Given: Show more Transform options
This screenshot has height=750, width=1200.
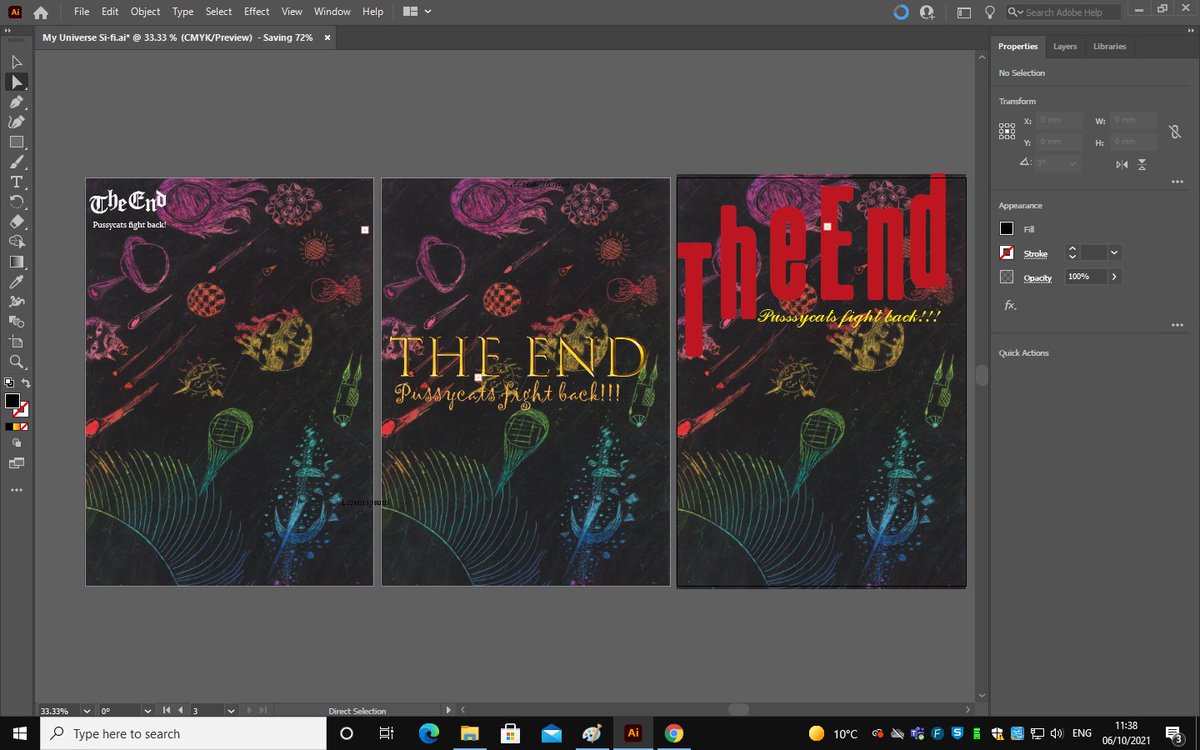Looking at the screenshot, I should coord(1177,182).
